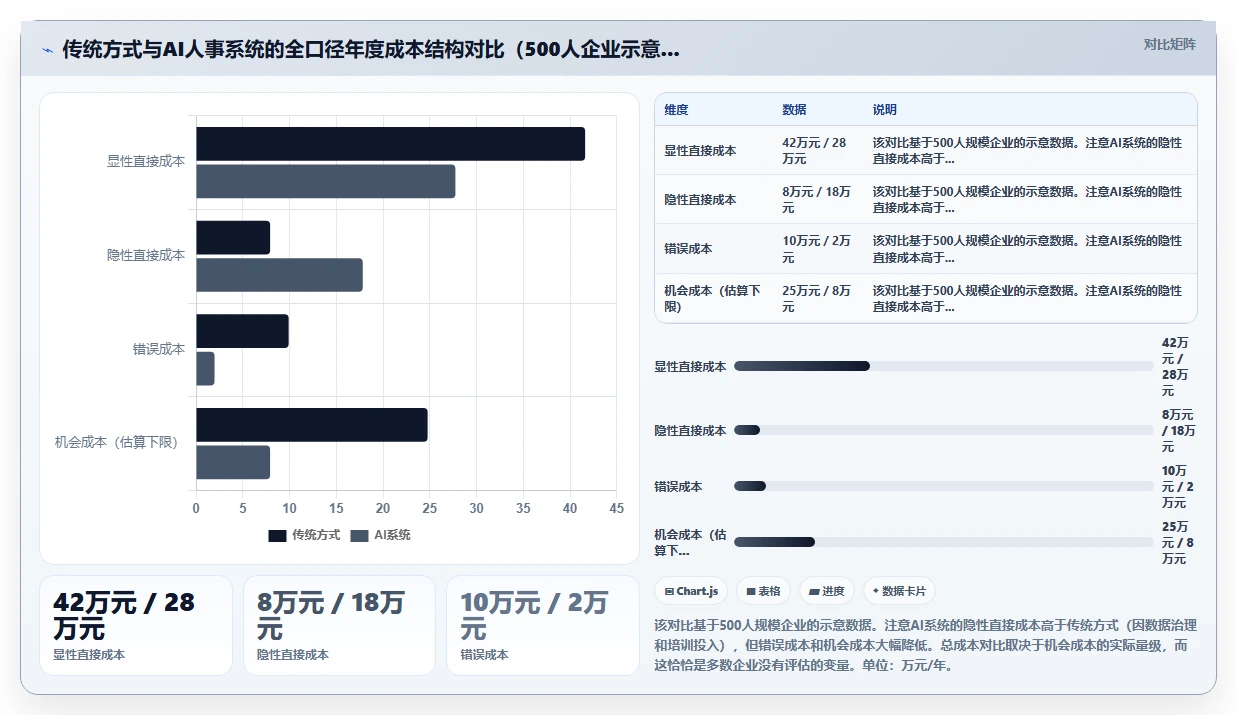Click the 传统方式 bar for 隐性直接成本
The width and height of the screenshot is (1237, 715).
tap(233, 238)
